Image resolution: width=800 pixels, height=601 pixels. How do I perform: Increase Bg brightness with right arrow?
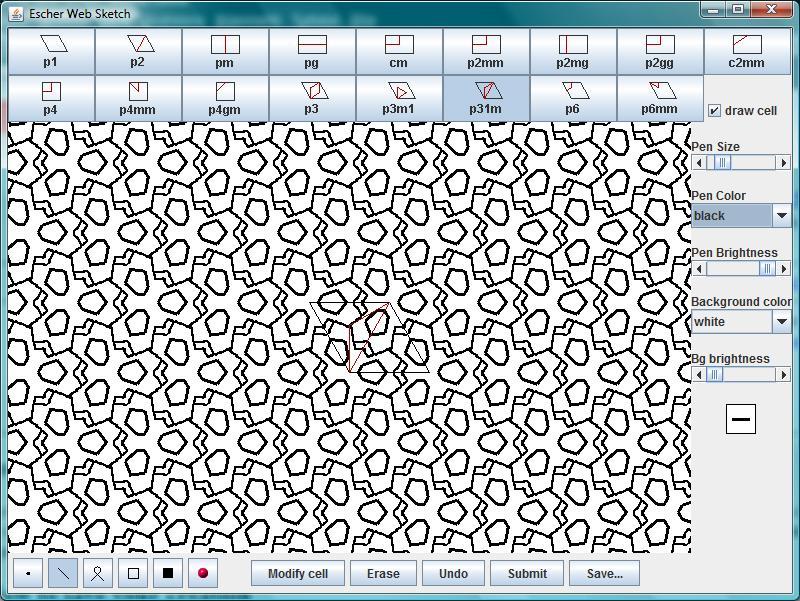tap(784, 375)
